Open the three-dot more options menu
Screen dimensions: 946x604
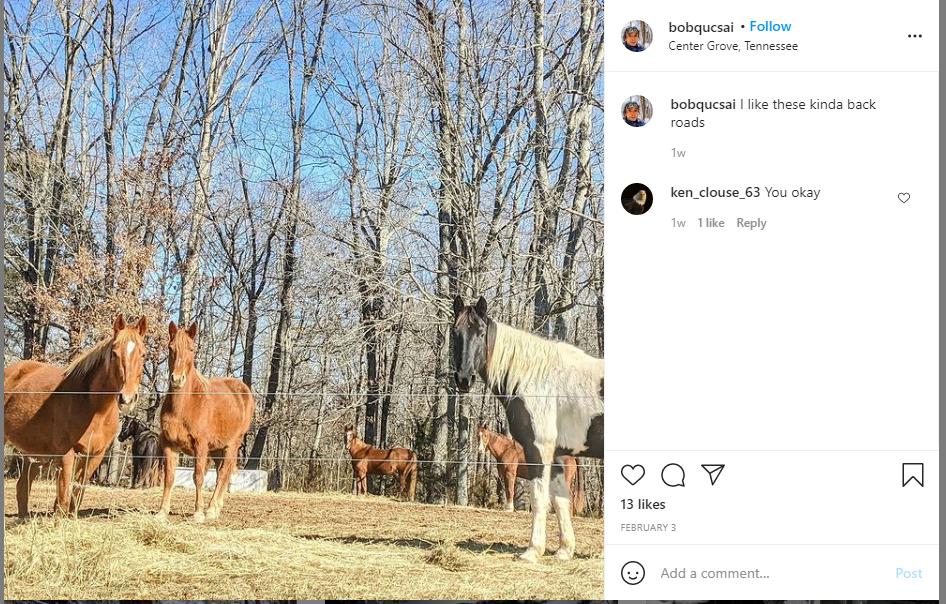(x=914, y=36)
